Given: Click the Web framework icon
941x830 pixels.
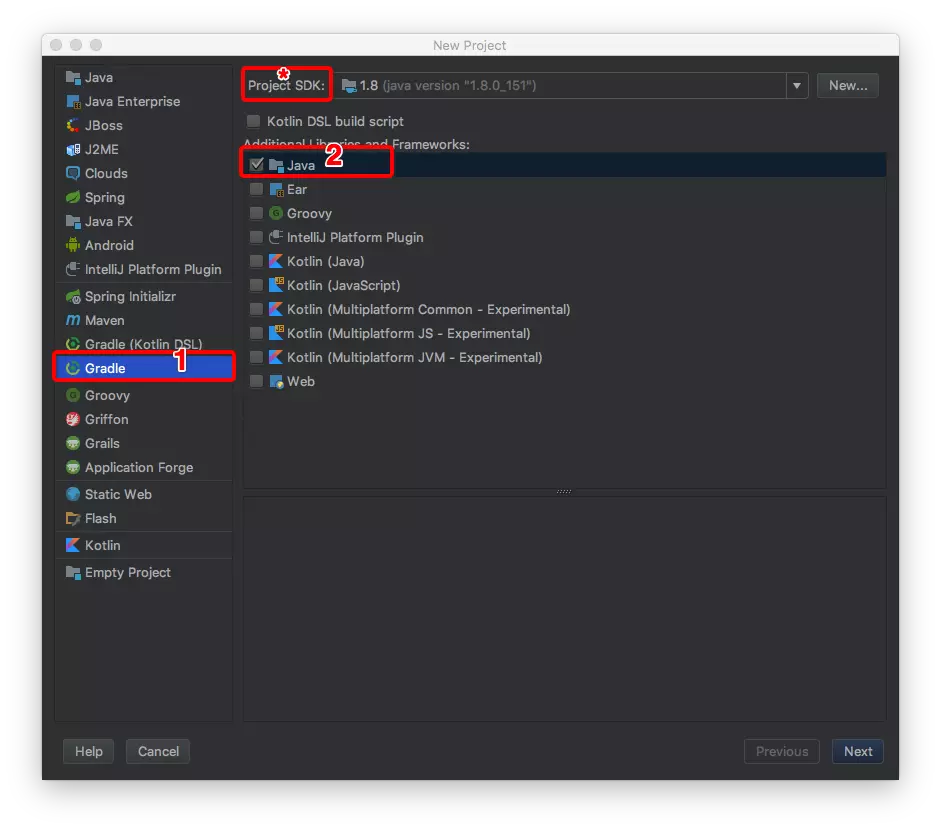Looking at the screenshot, I should coord(276,382).
